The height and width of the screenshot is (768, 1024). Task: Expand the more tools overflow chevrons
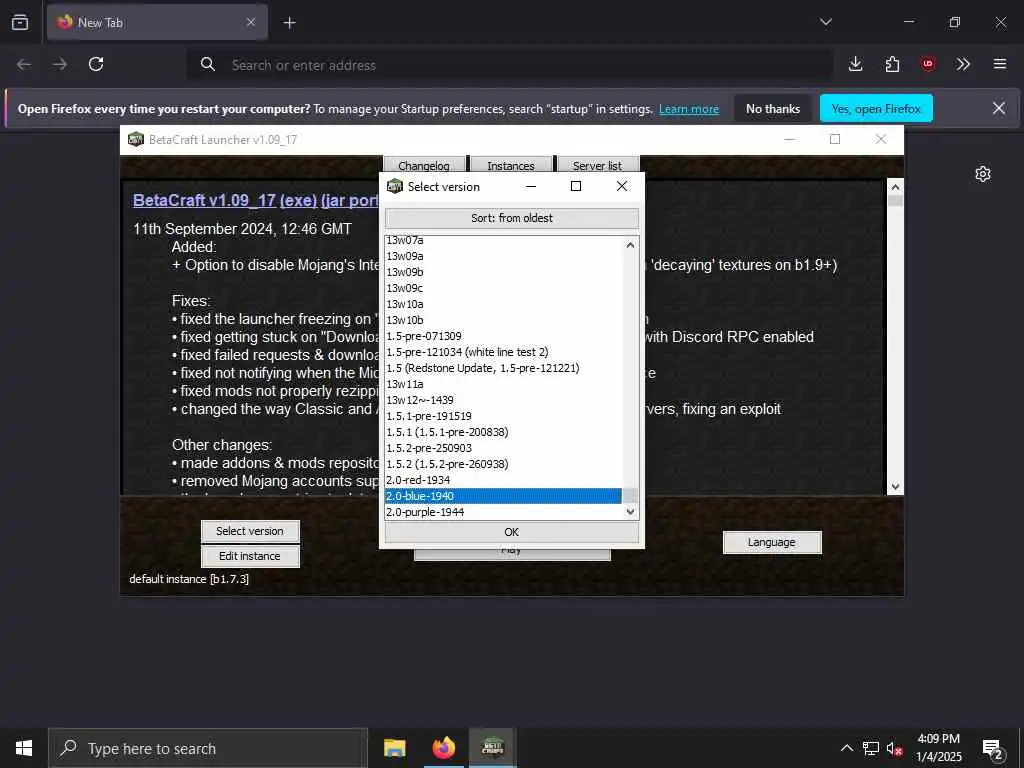point(963,64)
